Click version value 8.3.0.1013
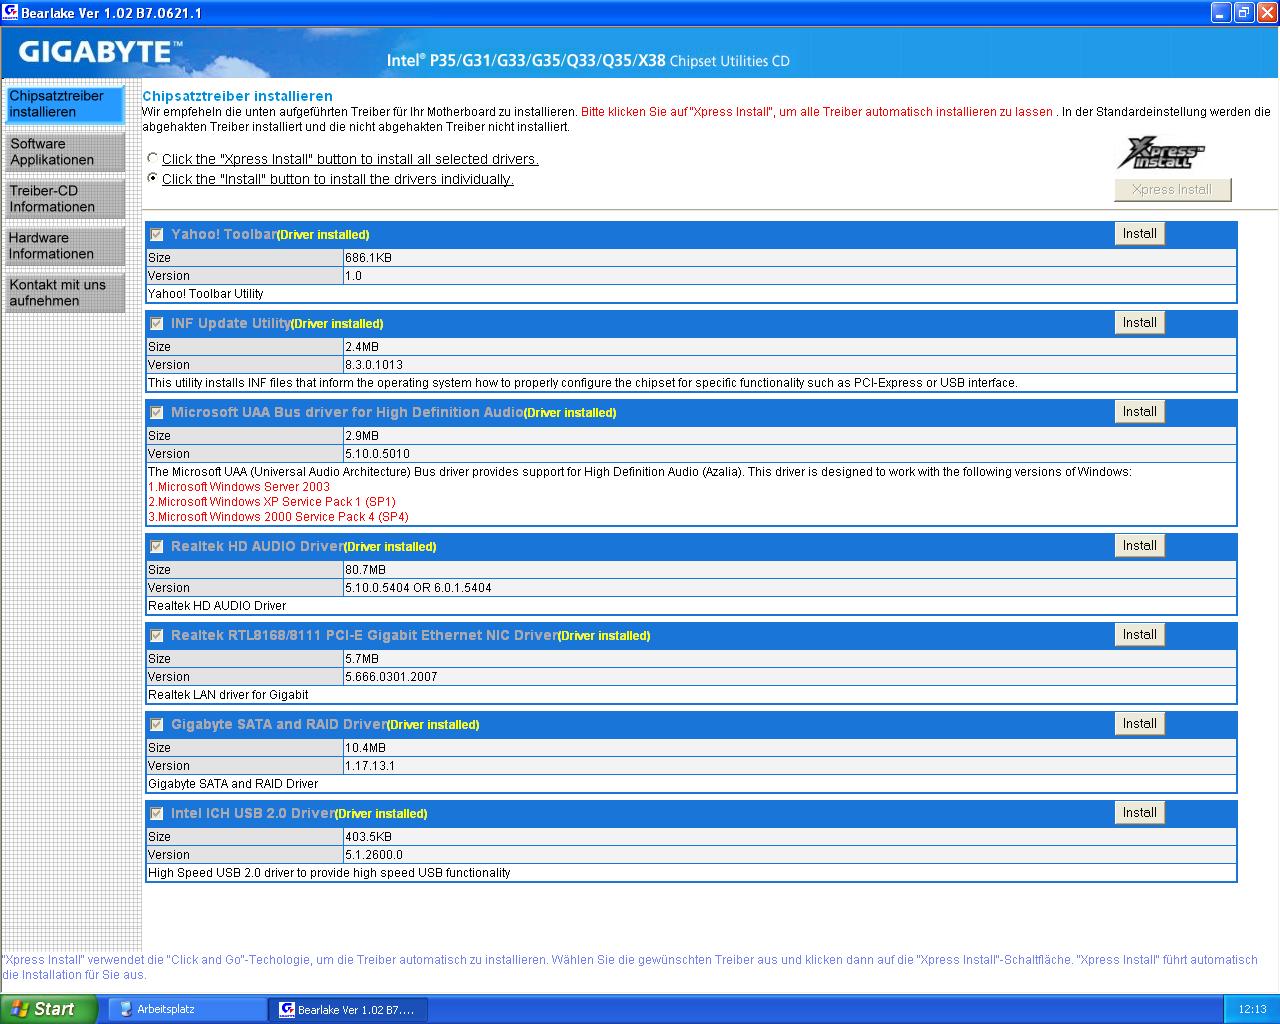Image resolution: width=1280 pixels, height=1024 pixels. [x=374, y=365]
